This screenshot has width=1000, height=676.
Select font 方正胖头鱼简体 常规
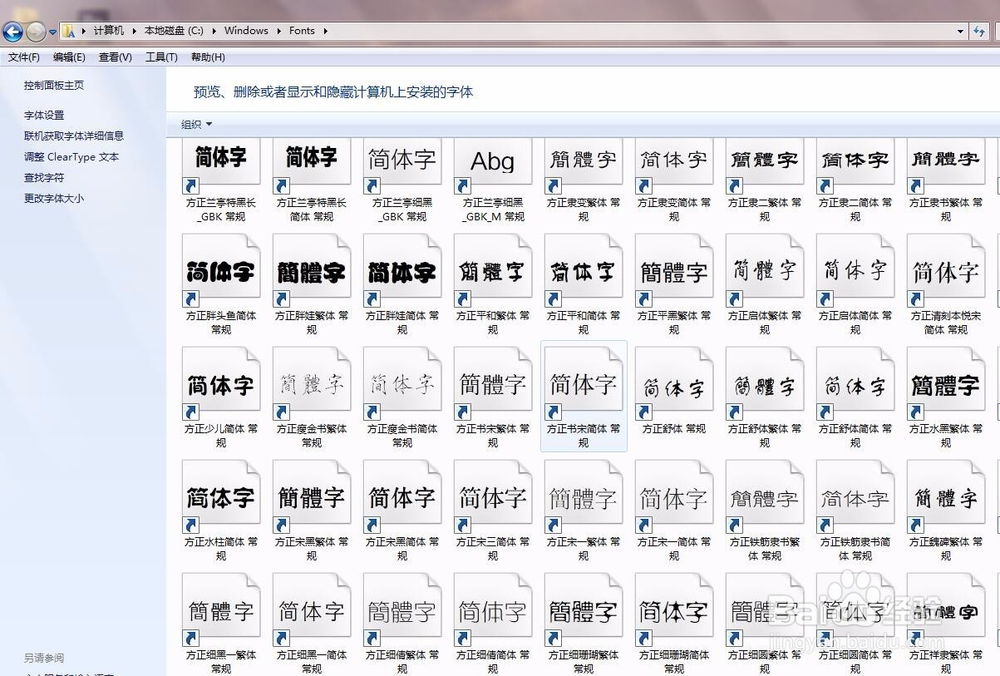pos(221,284)
